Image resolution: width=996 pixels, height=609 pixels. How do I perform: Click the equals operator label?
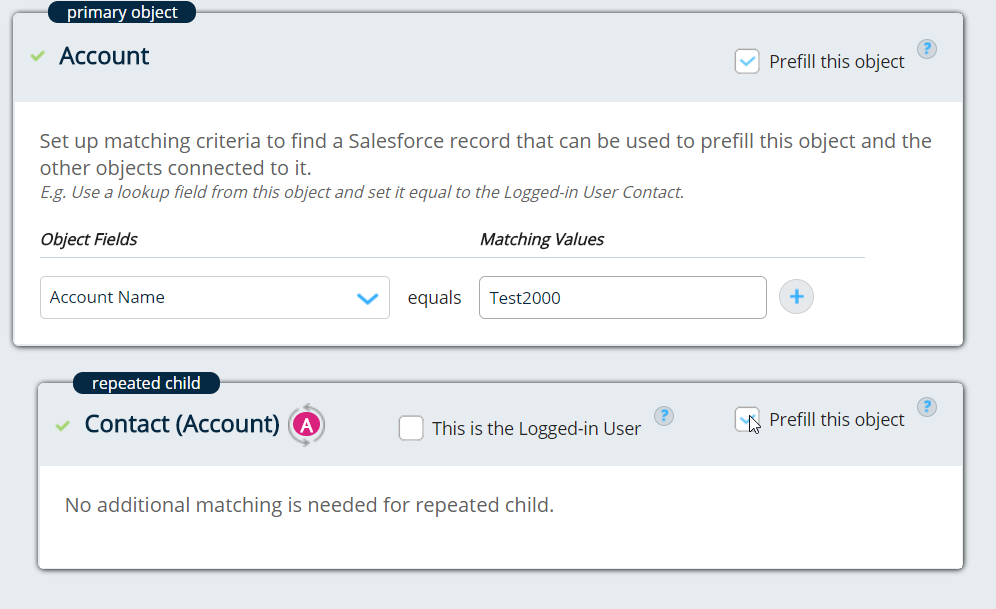[x=434, y=298]
